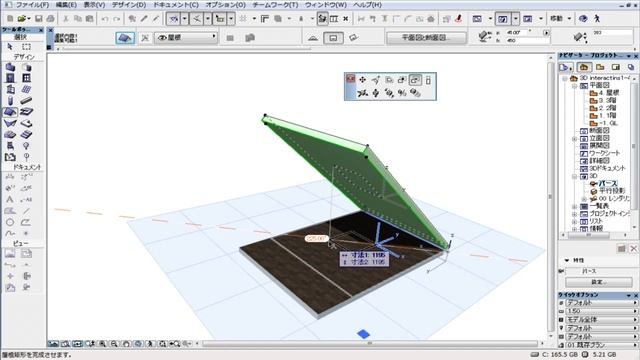
Task: Select the Roof tool in toolbox
Action: [10, 112]
